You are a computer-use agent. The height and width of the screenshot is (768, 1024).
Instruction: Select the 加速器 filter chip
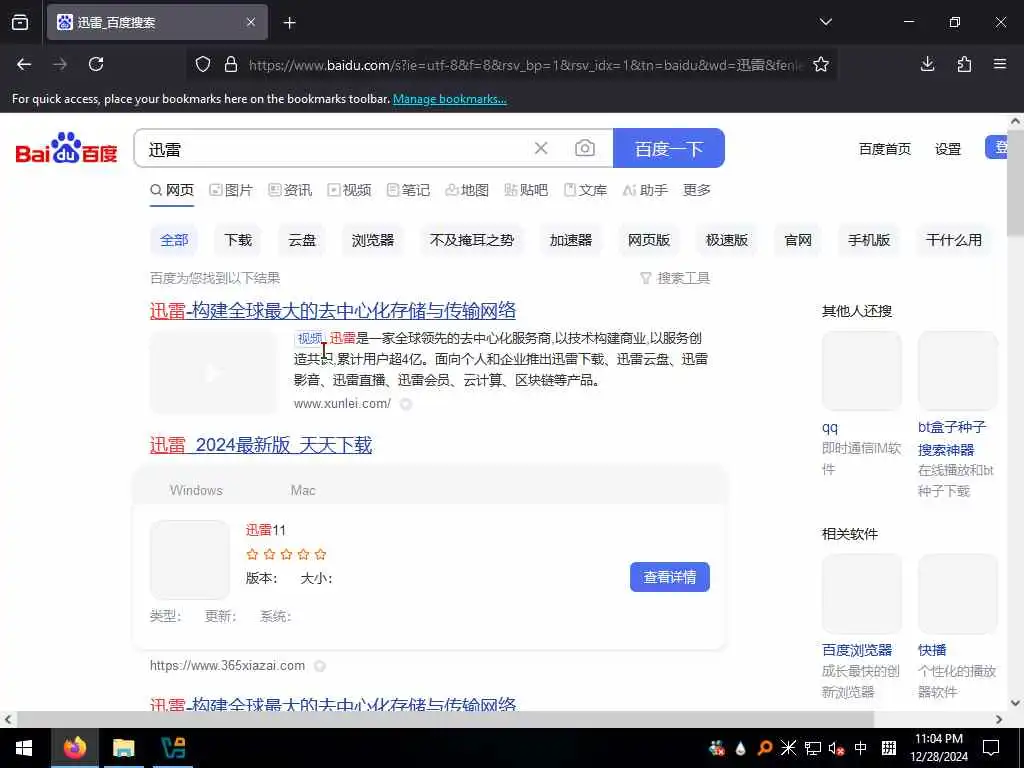coord(571,240)
